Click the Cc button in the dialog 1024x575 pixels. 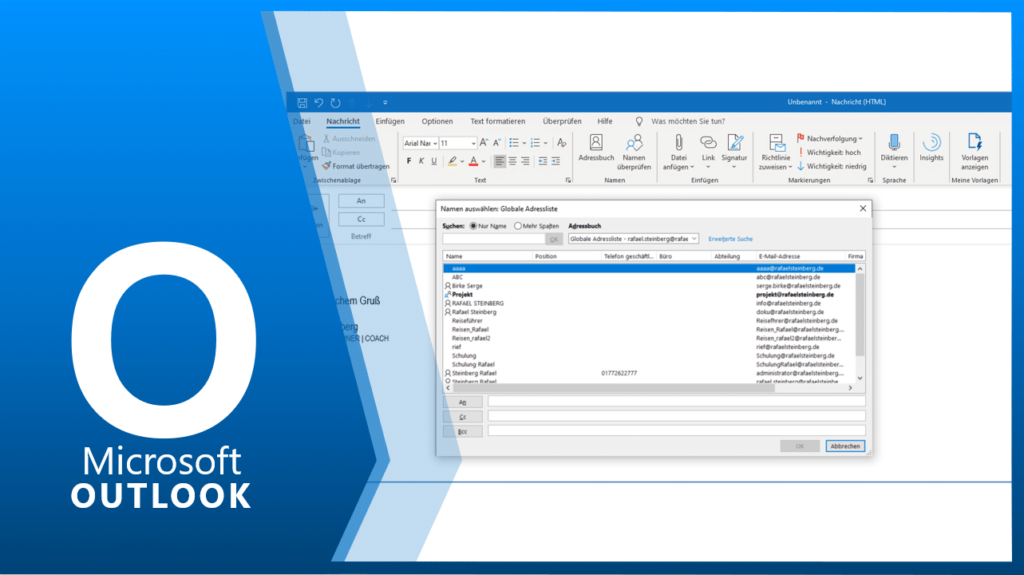462,417
